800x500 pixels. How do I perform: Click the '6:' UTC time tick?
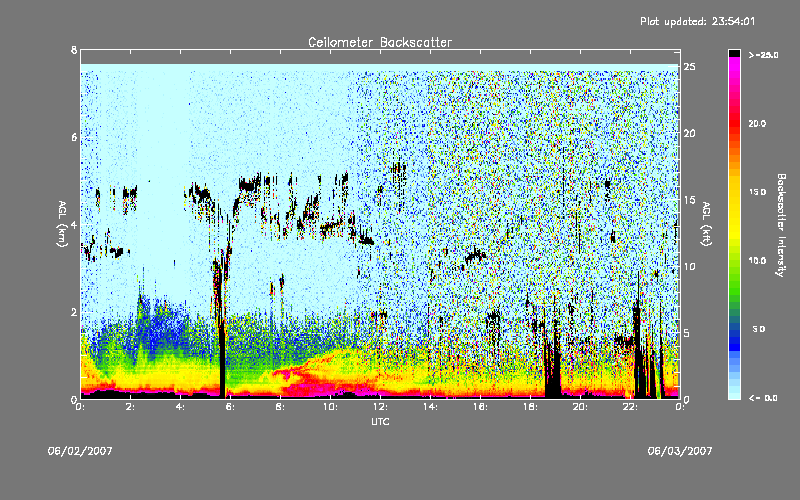[231, 407]
